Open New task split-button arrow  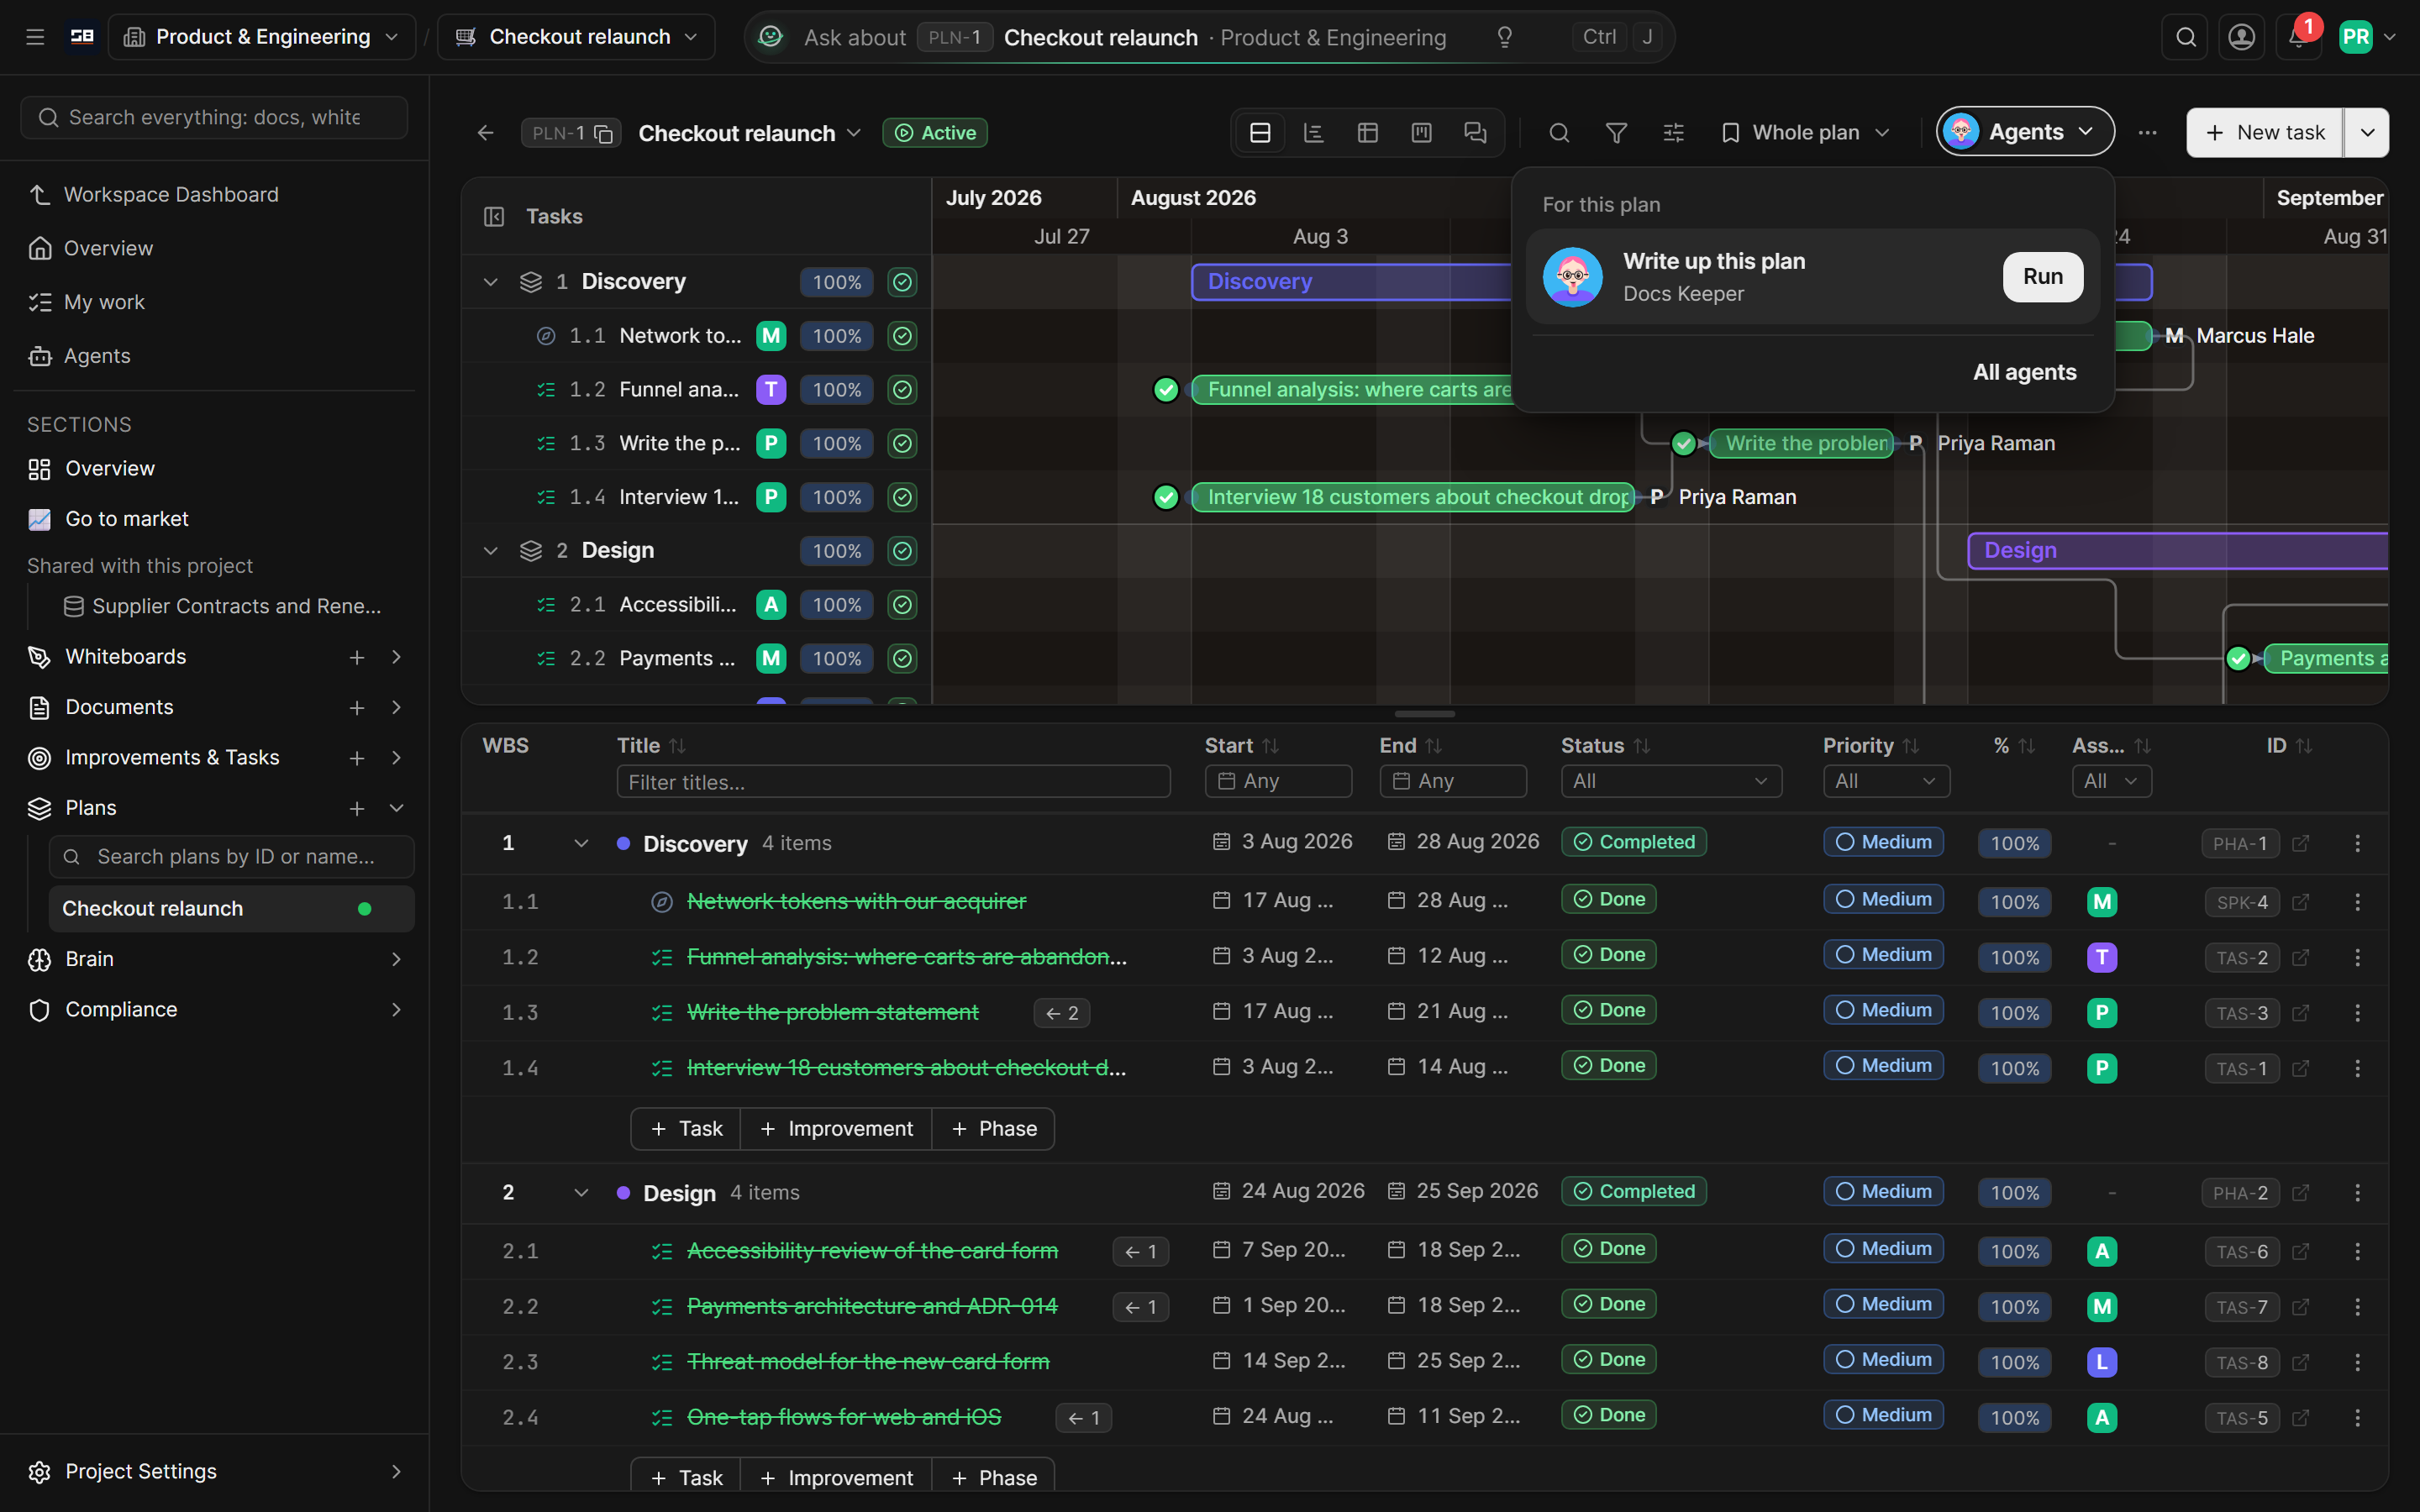coord(2367,133)
